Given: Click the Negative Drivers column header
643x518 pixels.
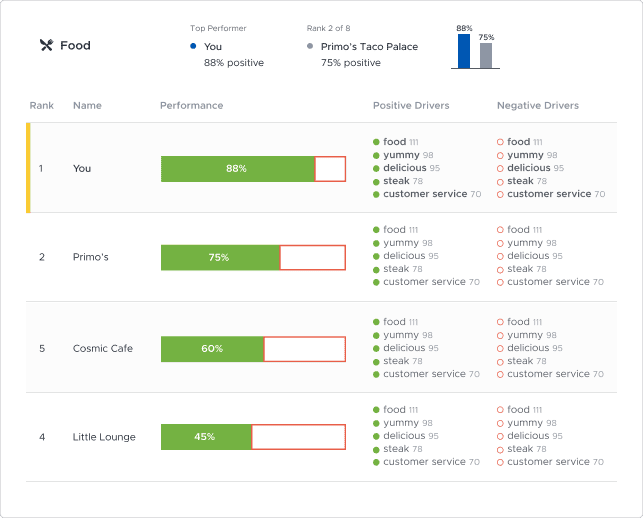Looking at the screenshot, I should tap(537, 105).
